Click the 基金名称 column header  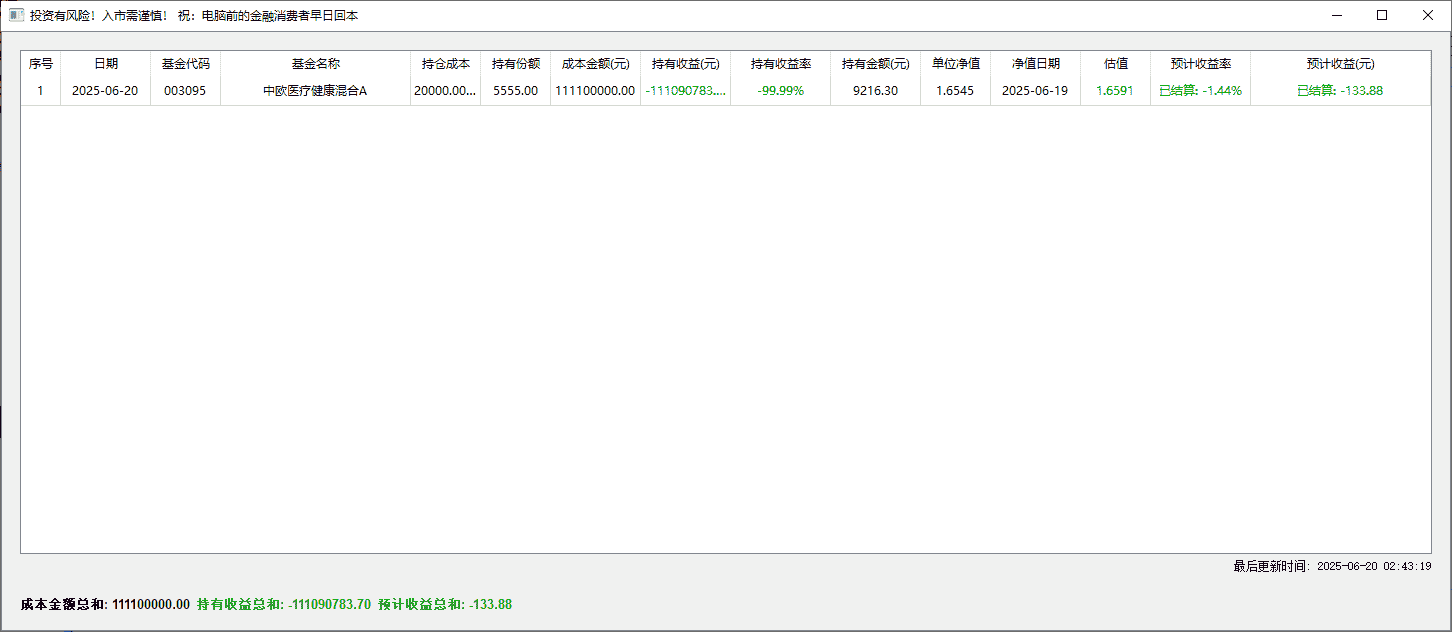314,62
